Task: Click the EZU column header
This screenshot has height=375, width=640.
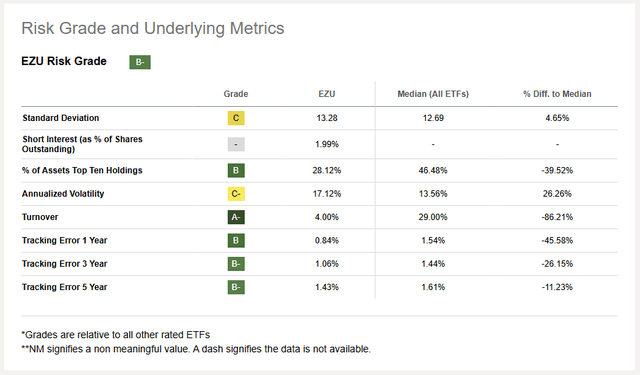Action: pyautogui.click(x=327, y=94)
